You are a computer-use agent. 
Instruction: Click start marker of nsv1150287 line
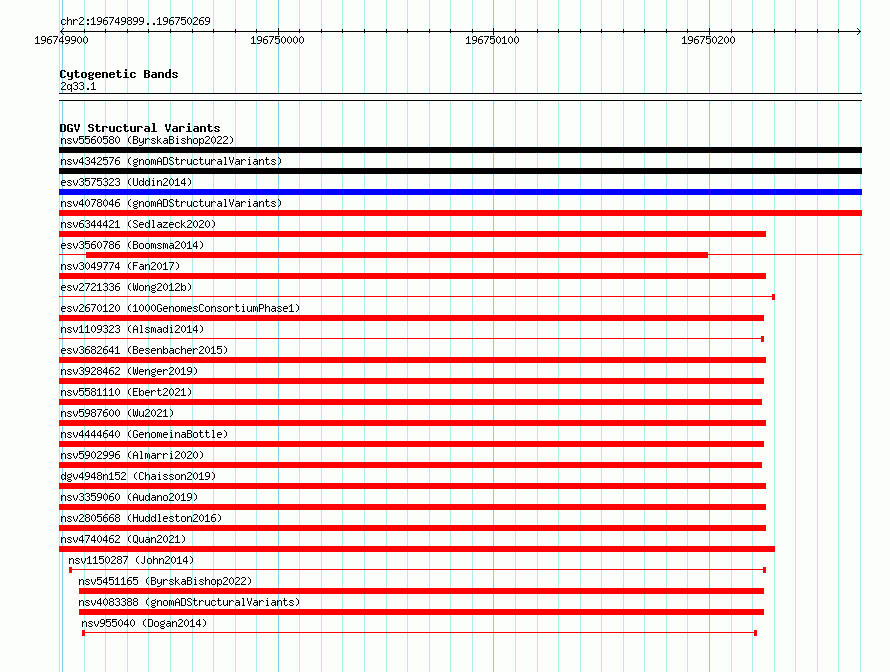70,570
